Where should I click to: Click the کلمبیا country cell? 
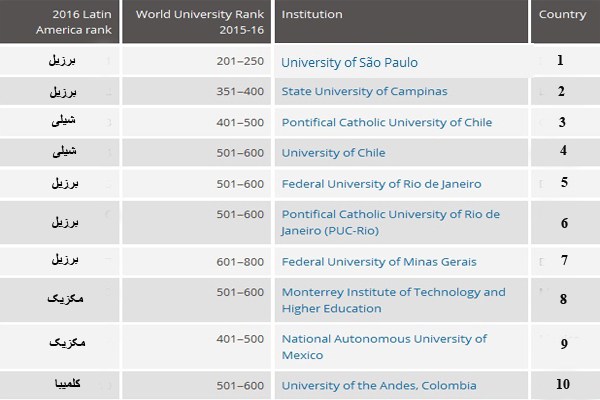pos(63,385)
